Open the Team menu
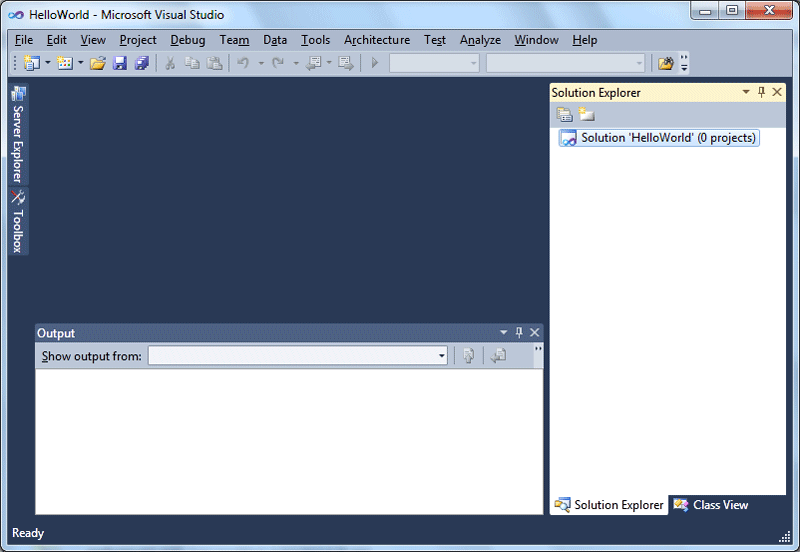 pyautogui.click(x=234, y=40)
